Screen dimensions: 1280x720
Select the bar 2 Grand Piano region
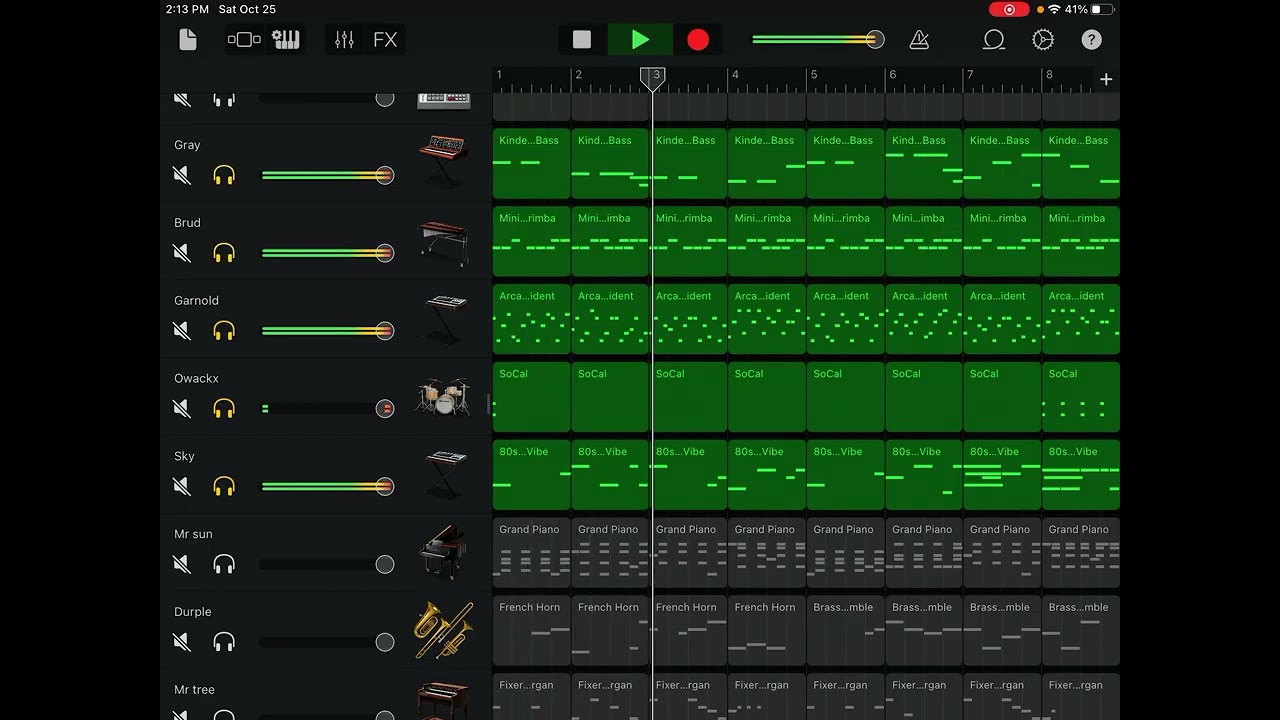(610, 553)
